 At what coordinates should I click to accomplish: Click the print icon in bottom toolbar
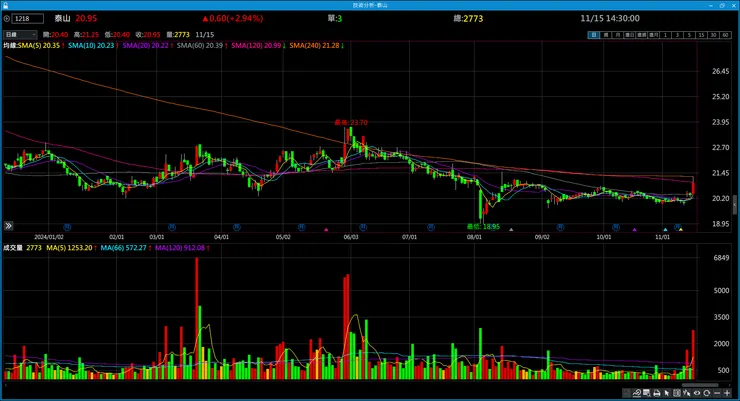click(x=656, y=393)
